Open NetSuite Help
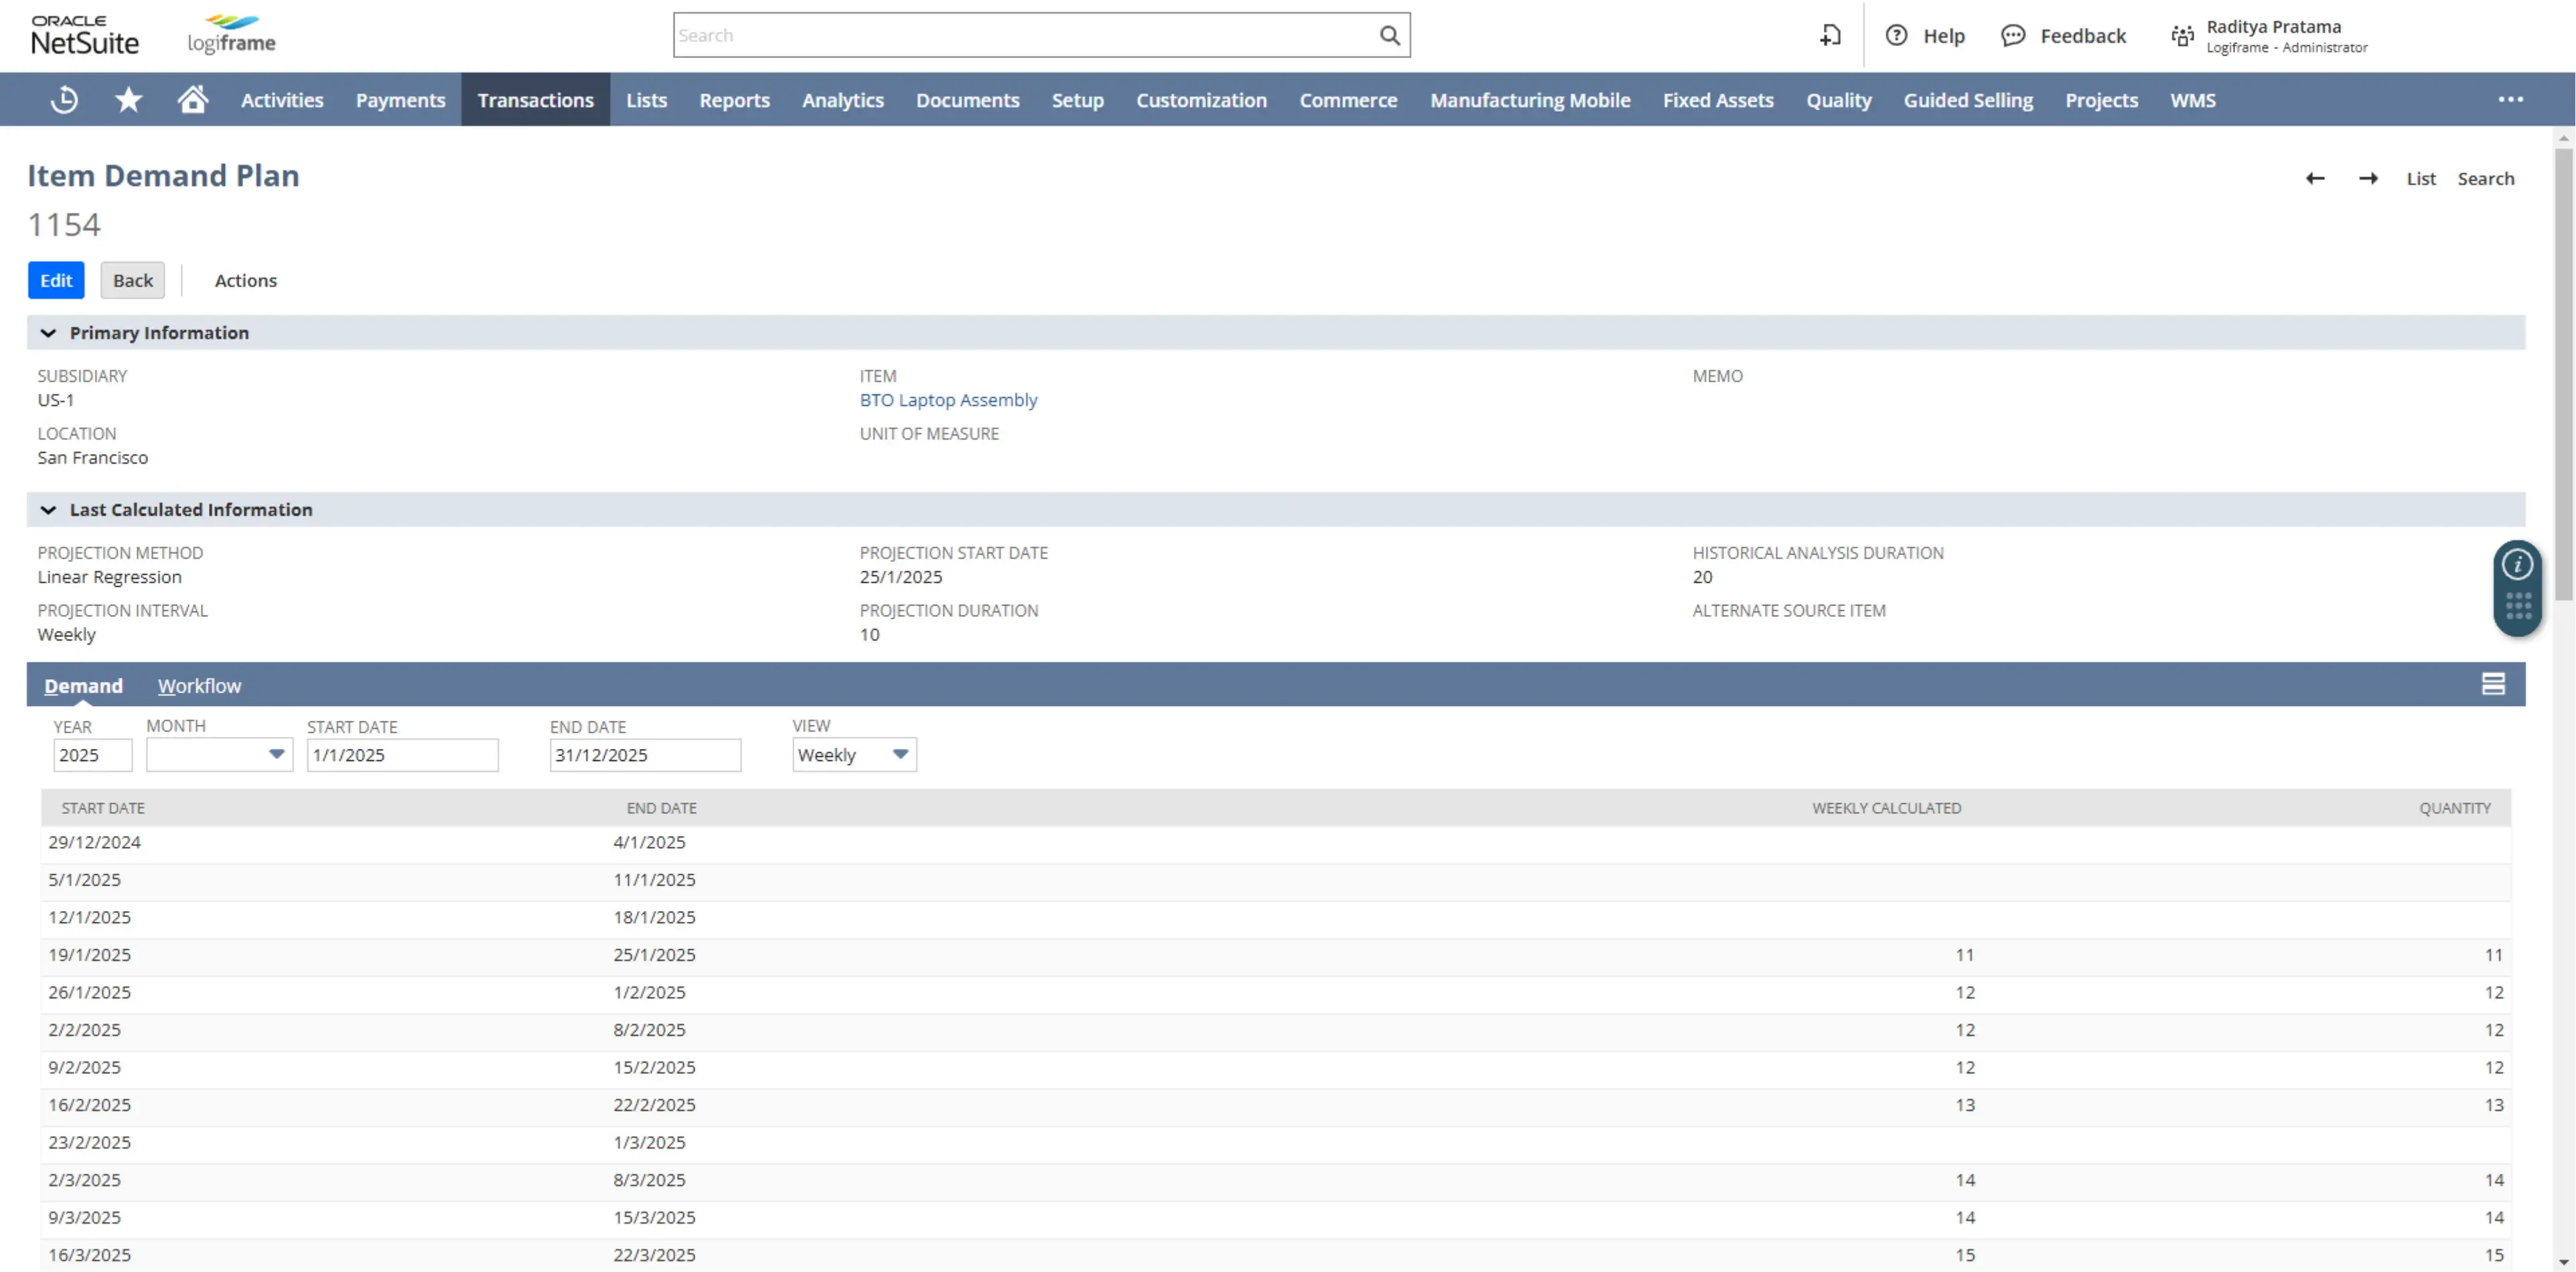Viewport: 2576px width, 1272px height. (1925, 35)
